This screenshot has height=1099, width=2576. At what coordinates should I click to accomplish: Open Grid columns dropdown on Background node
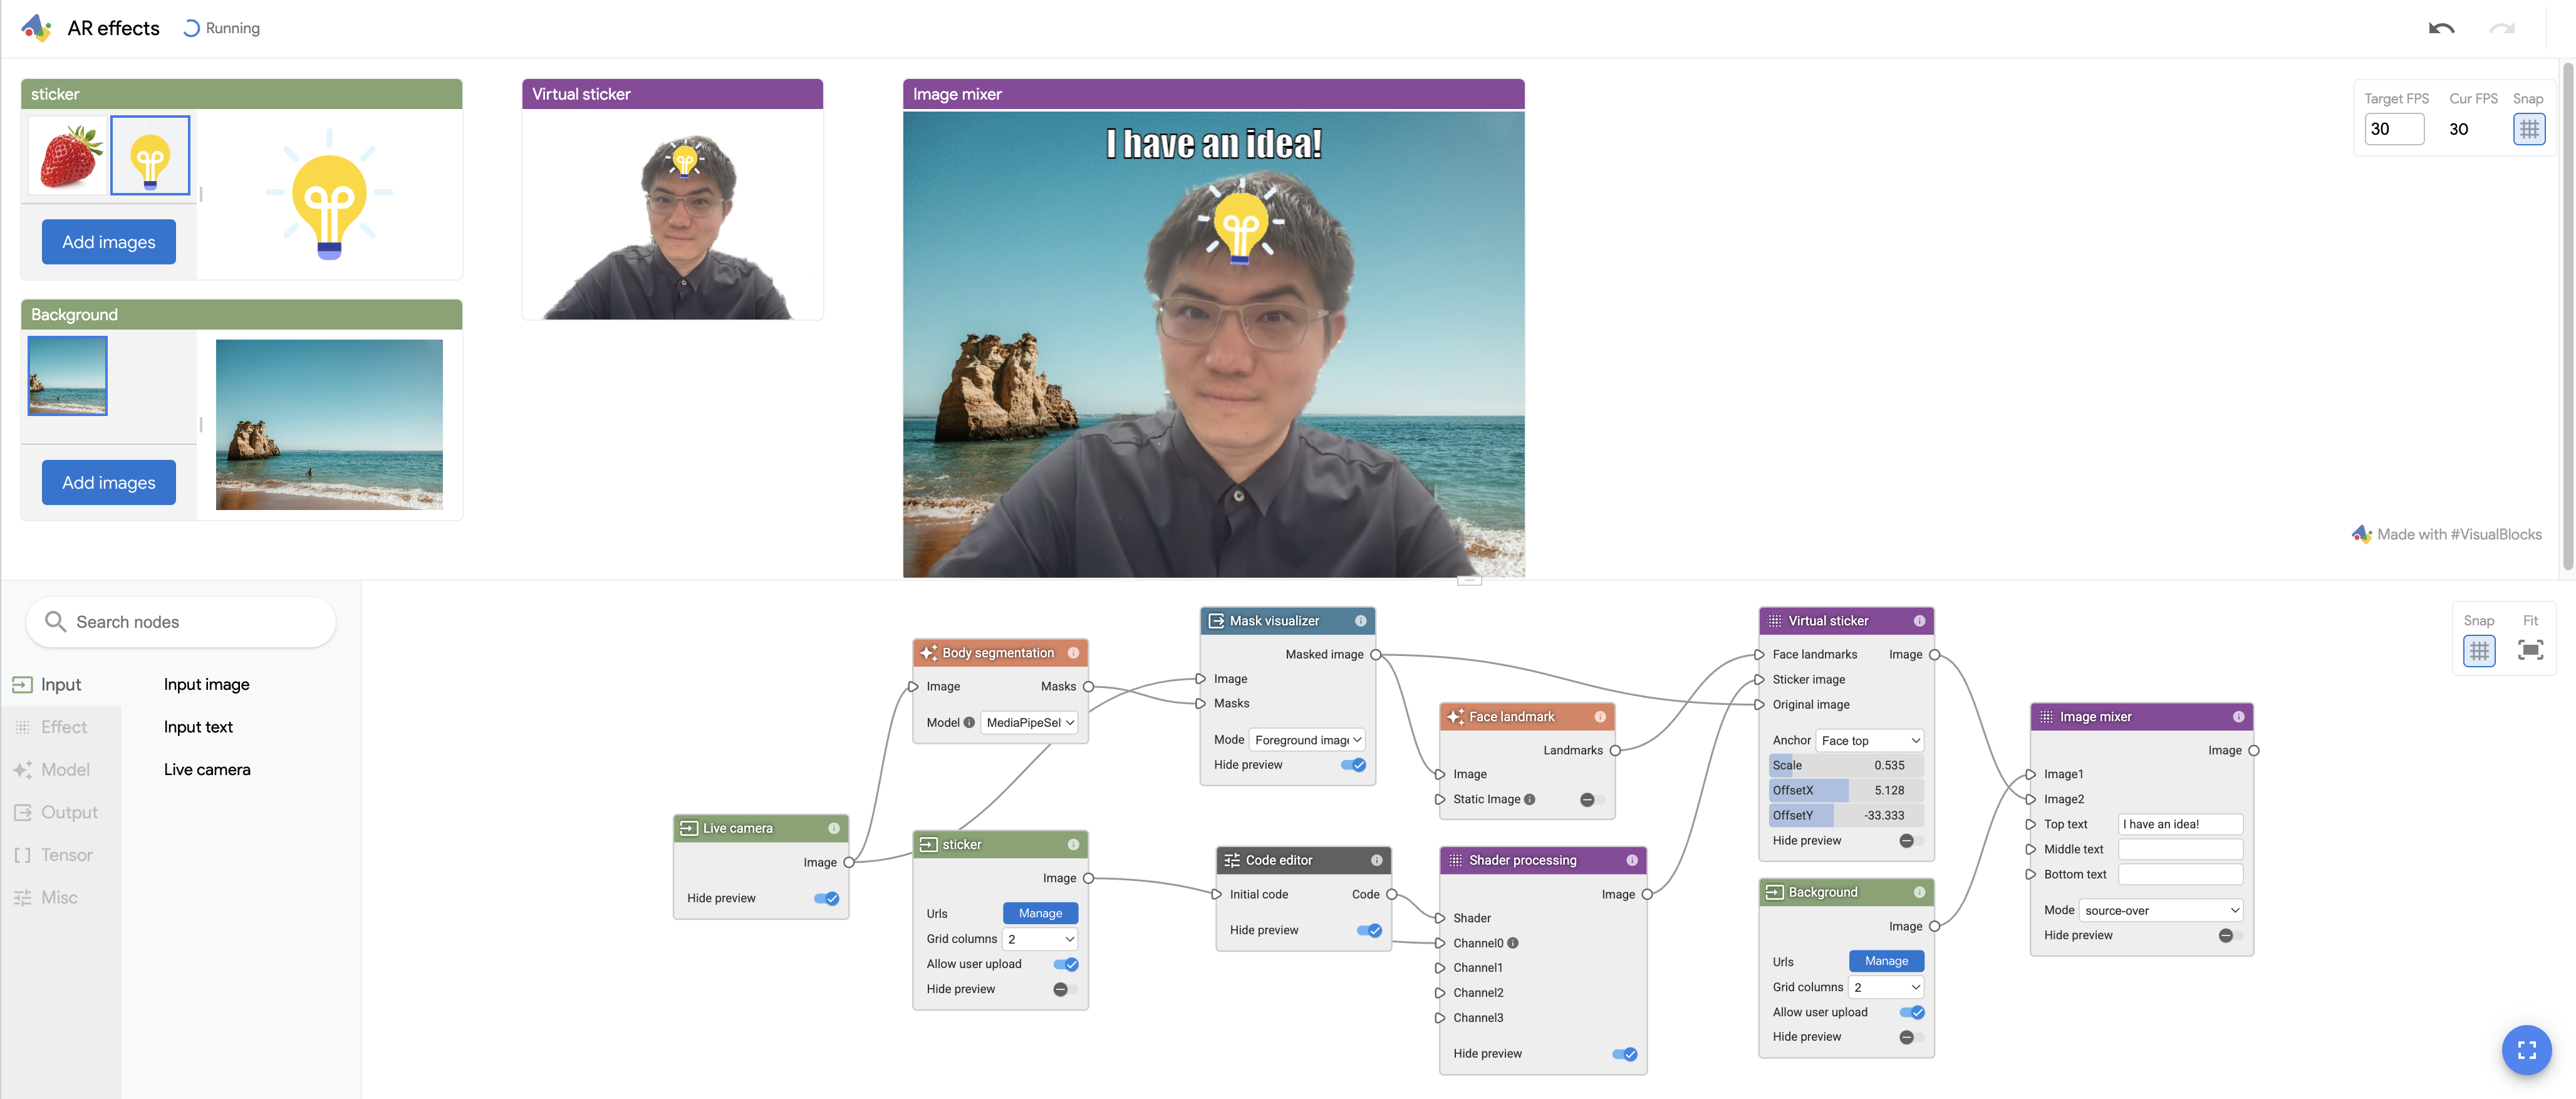[1886, 987]
